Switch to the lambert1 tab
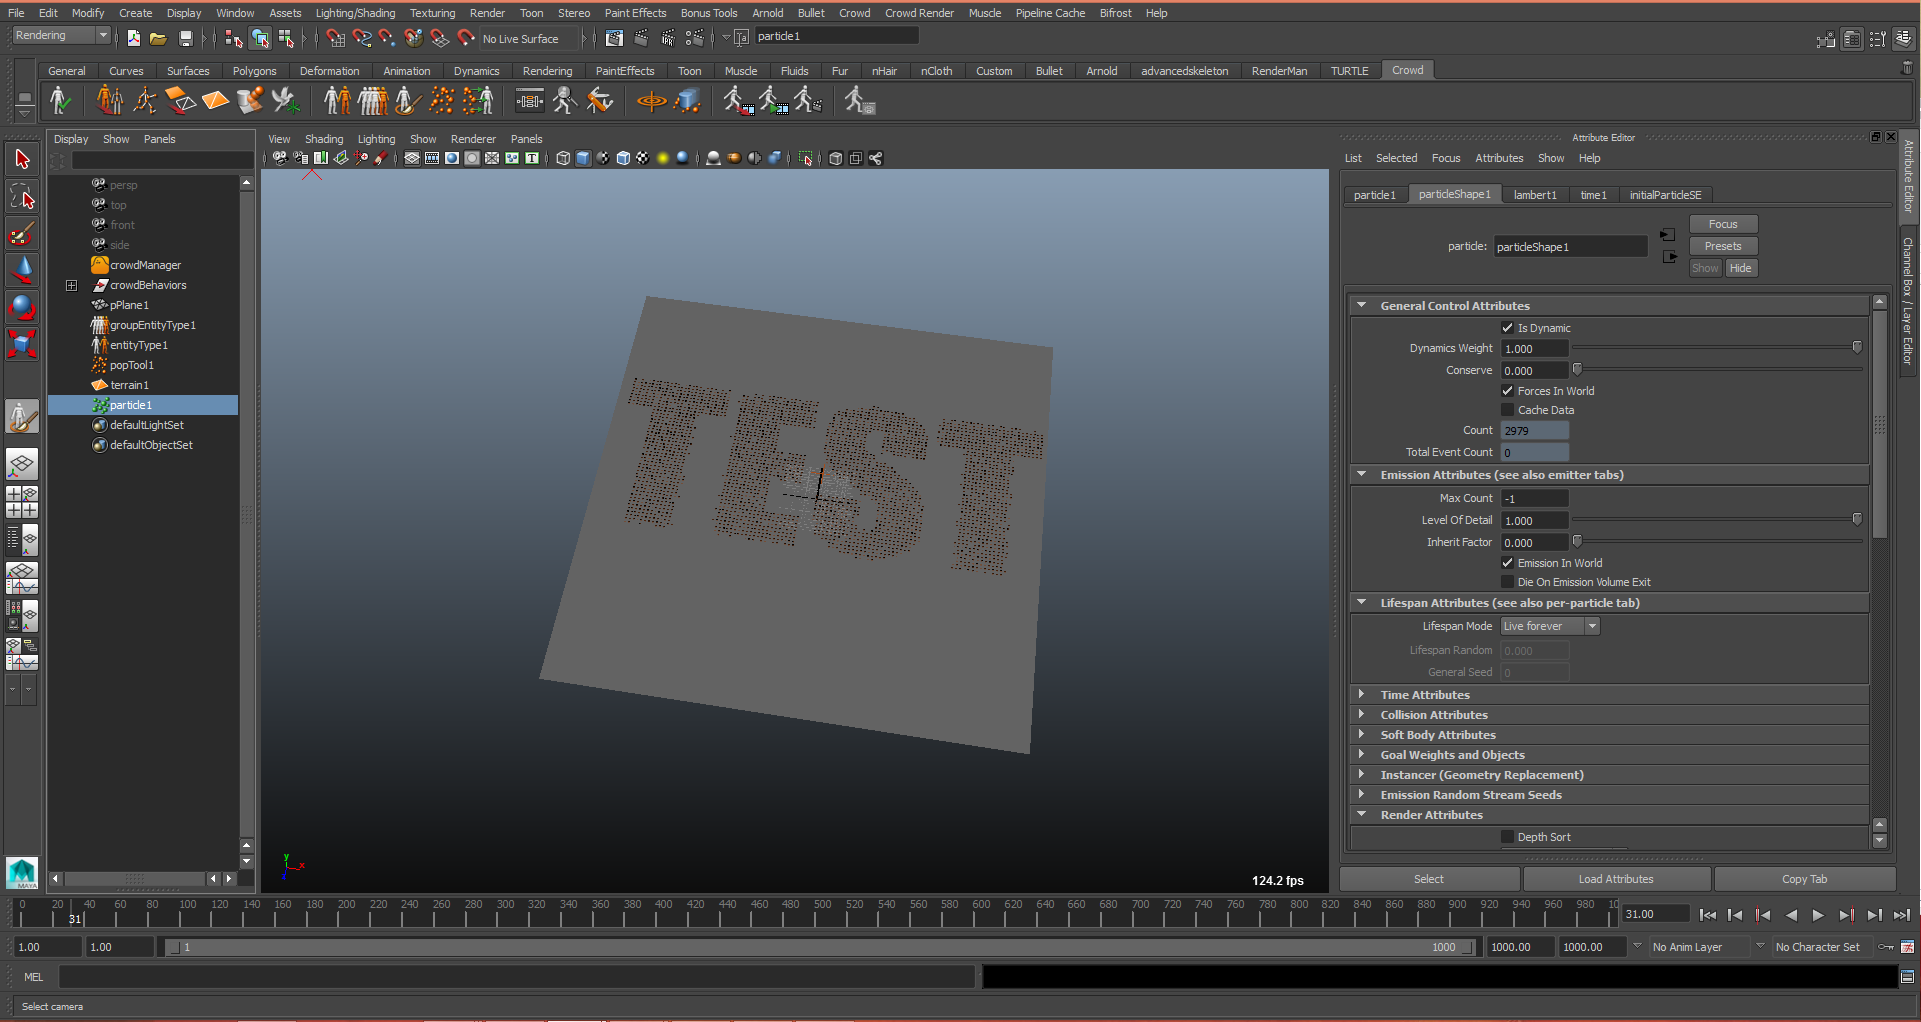1921x1022 pixels. click(x=1534, y=195)
